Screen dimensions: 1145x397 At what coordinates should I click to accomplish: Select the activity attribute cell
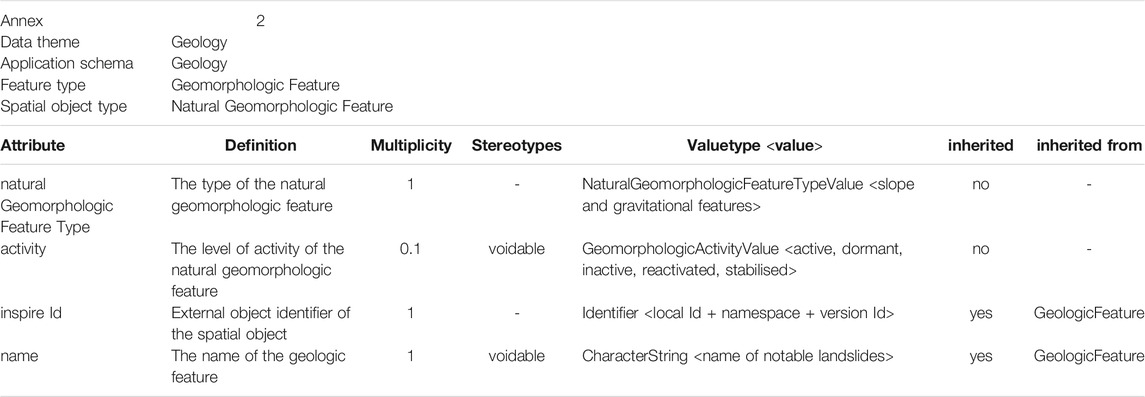coord(23,249)
